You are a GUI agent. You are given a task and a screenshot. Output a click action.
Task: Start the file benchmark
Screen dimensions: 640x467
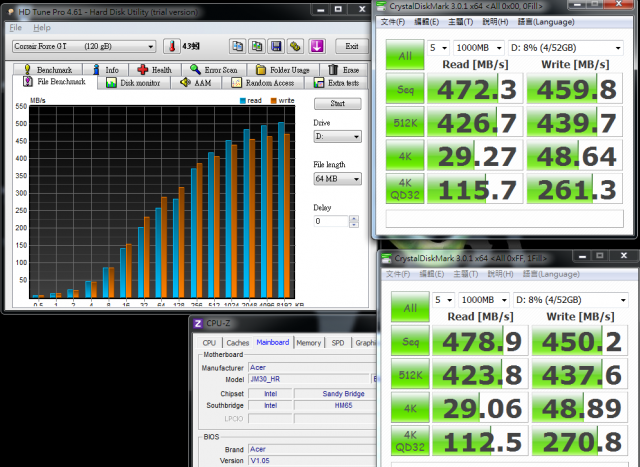coord(338,103)
